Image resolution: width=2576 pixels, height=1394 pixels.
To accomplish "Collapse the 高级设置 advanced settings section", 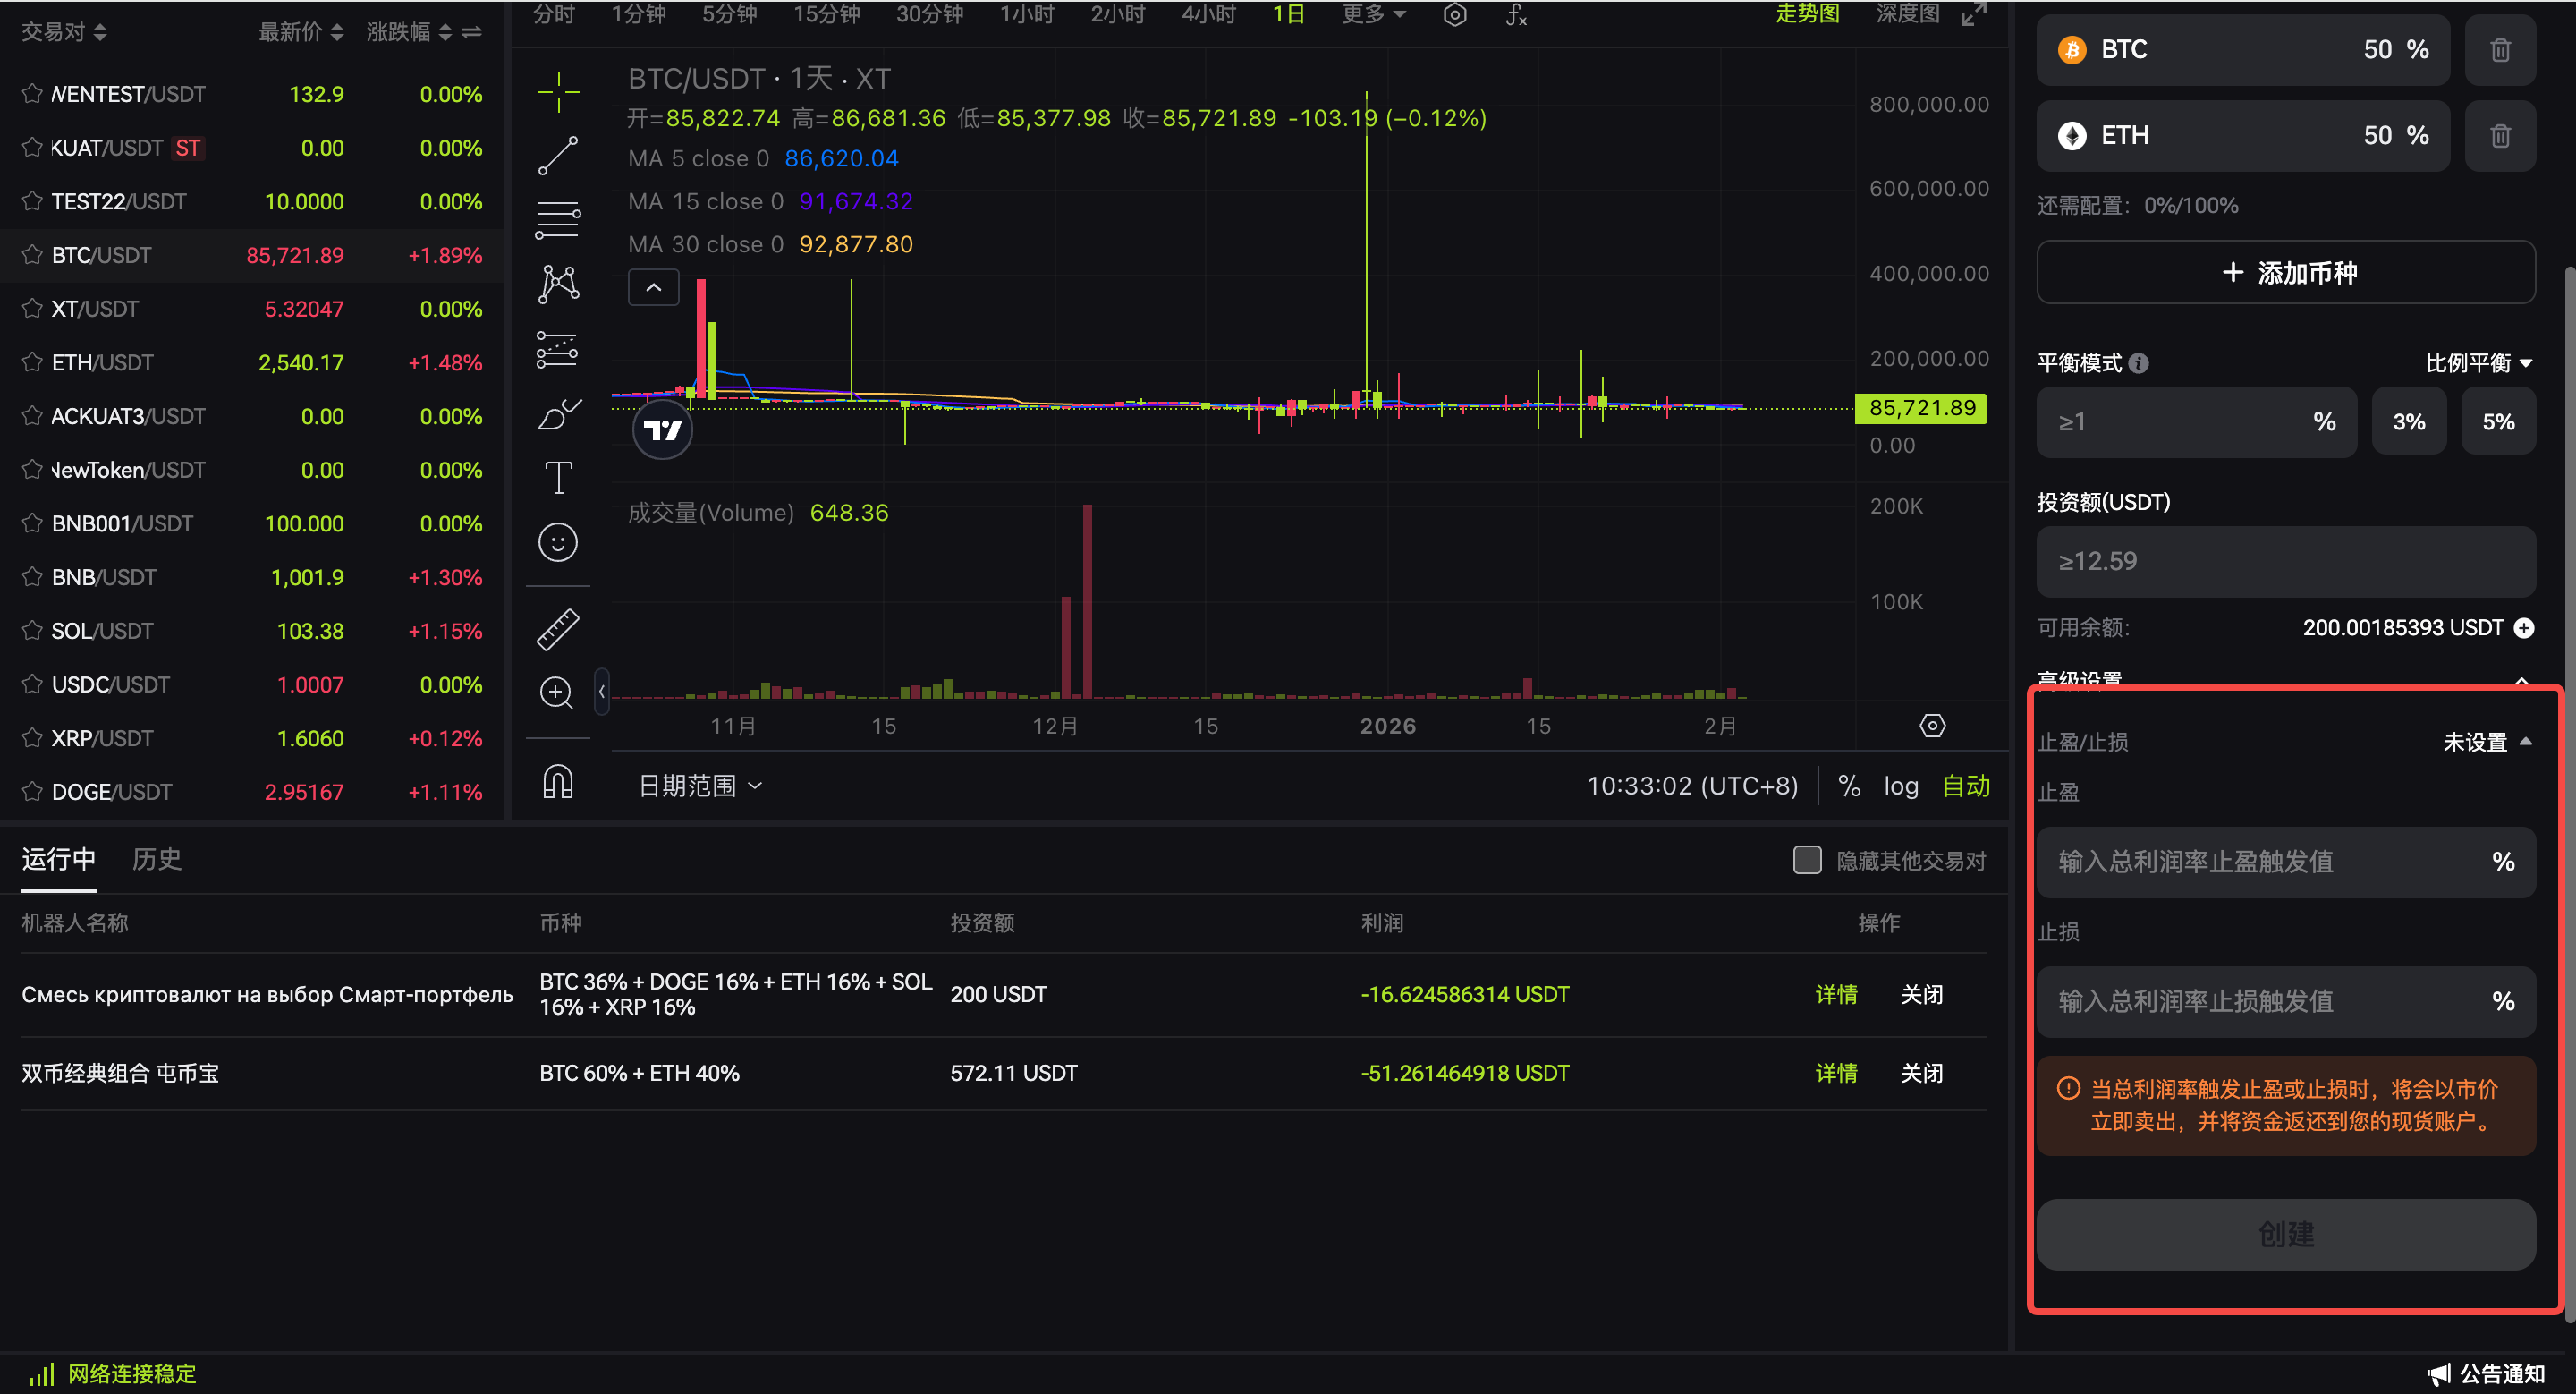I will click(x=2522, y=680).
